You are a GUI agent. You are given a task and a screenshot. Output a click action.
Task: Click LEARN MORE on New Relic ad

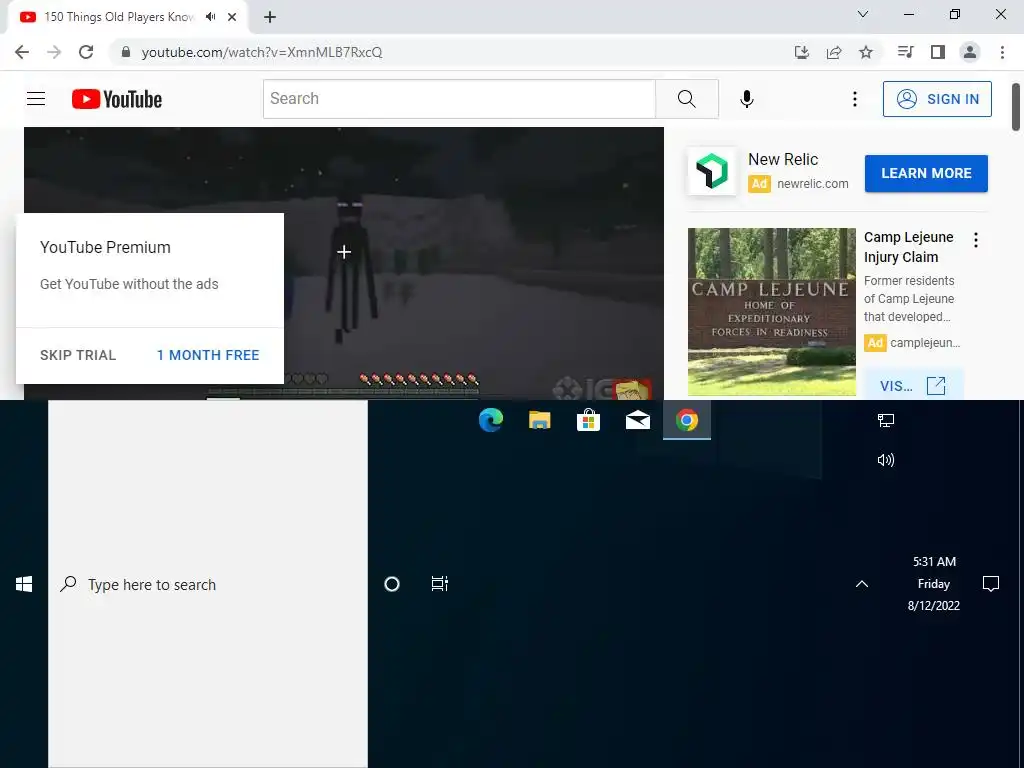tap(926, 173)
